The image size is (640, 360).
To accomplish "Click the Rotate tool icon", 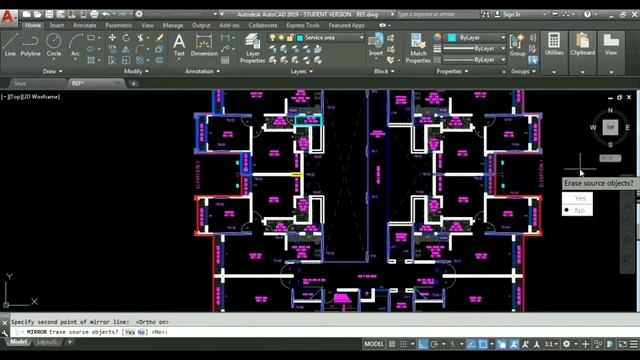I will [126, 38].
